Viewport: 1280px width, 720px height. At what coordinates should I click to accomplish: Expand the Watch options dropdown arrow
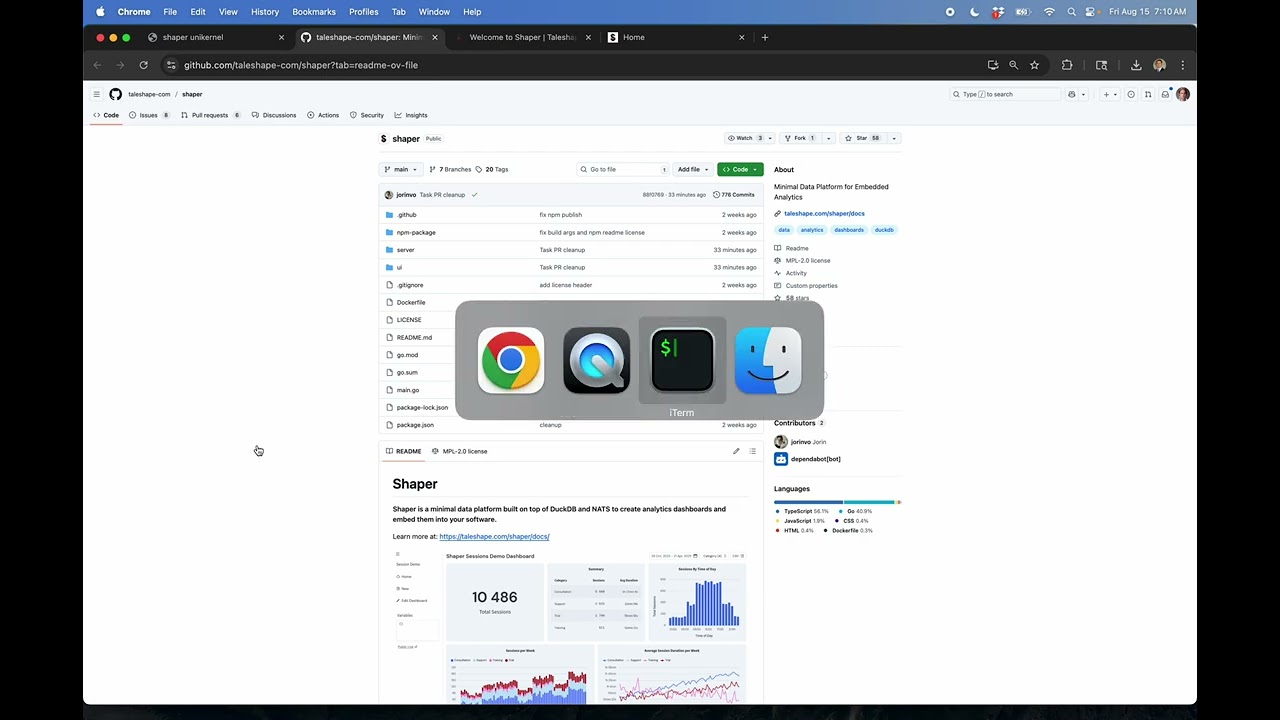[770, 138]
